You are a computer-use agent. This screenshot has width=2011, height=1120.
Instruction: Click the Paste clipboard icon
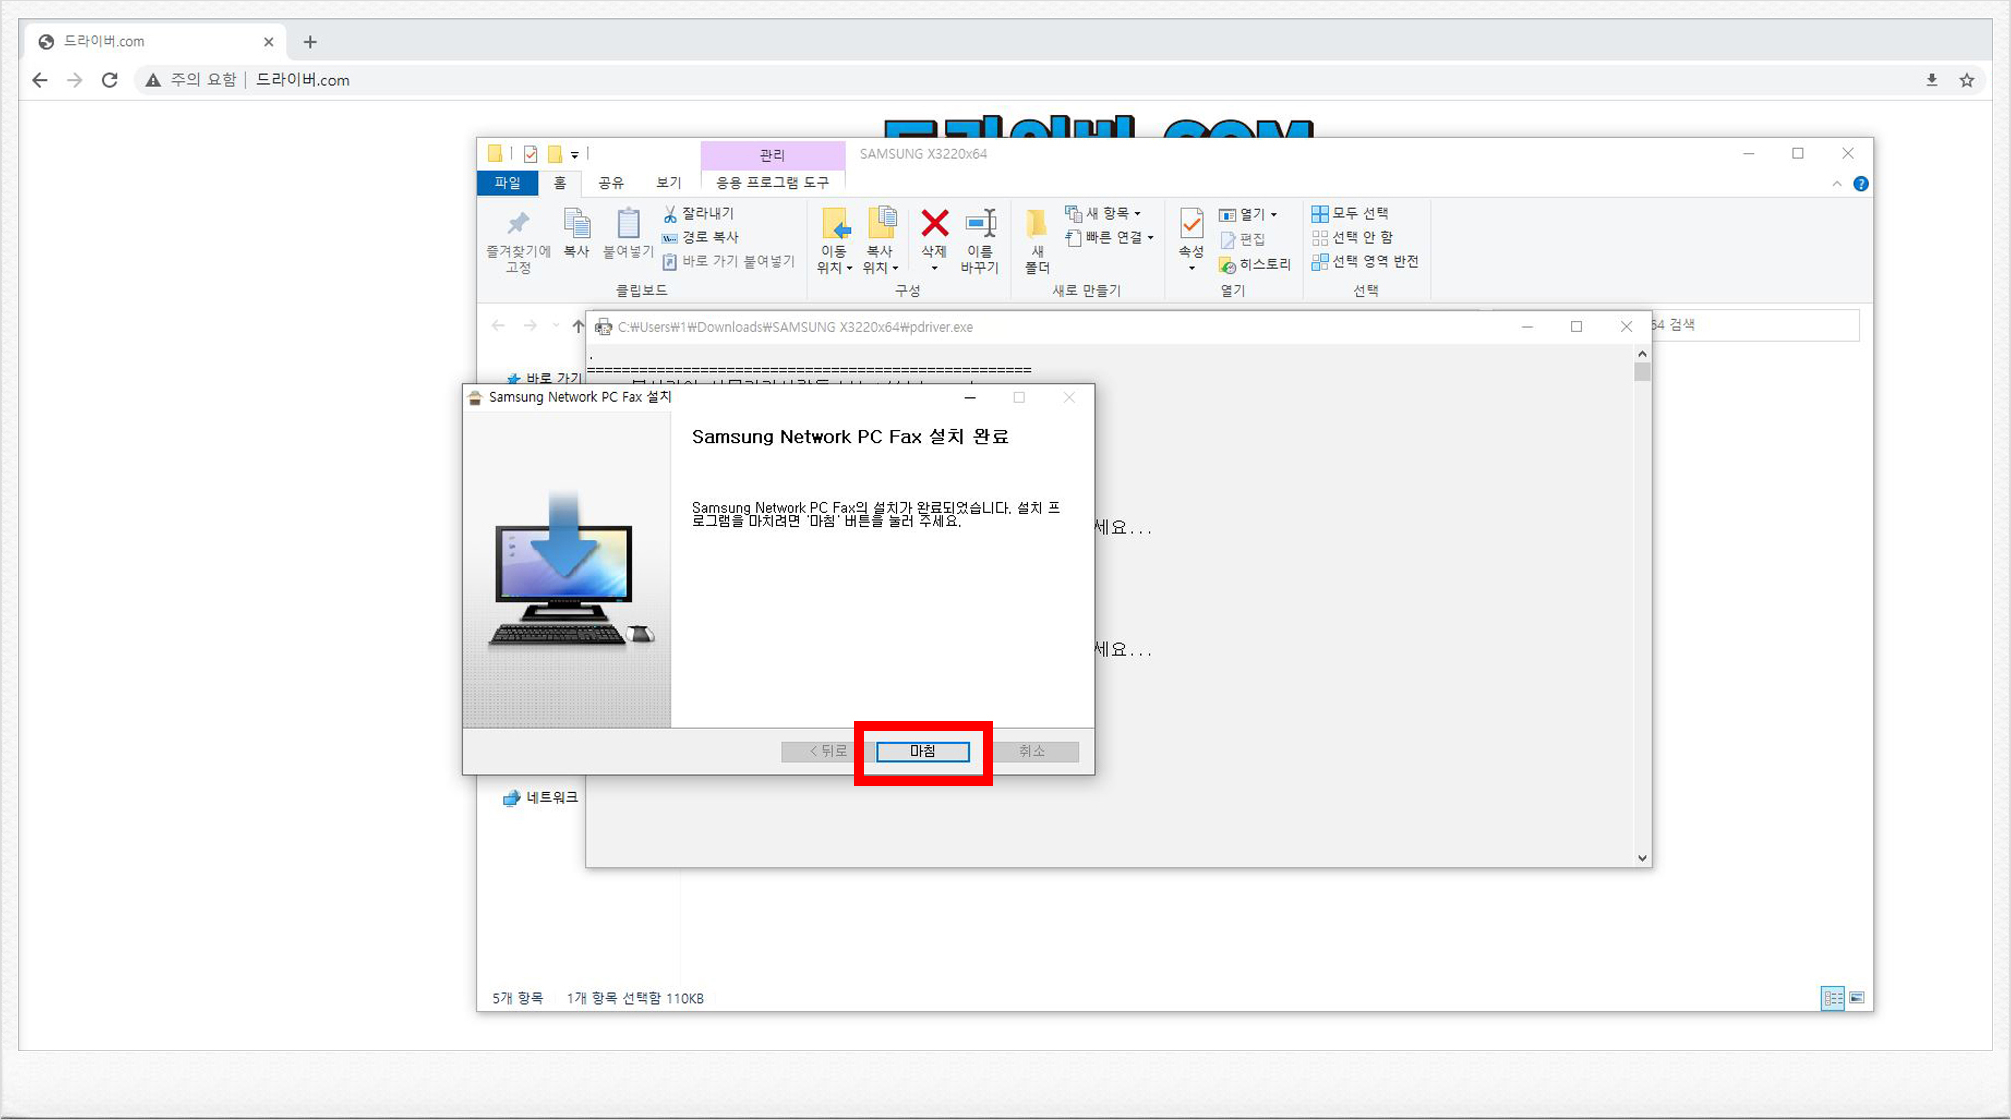coord(628,223)
